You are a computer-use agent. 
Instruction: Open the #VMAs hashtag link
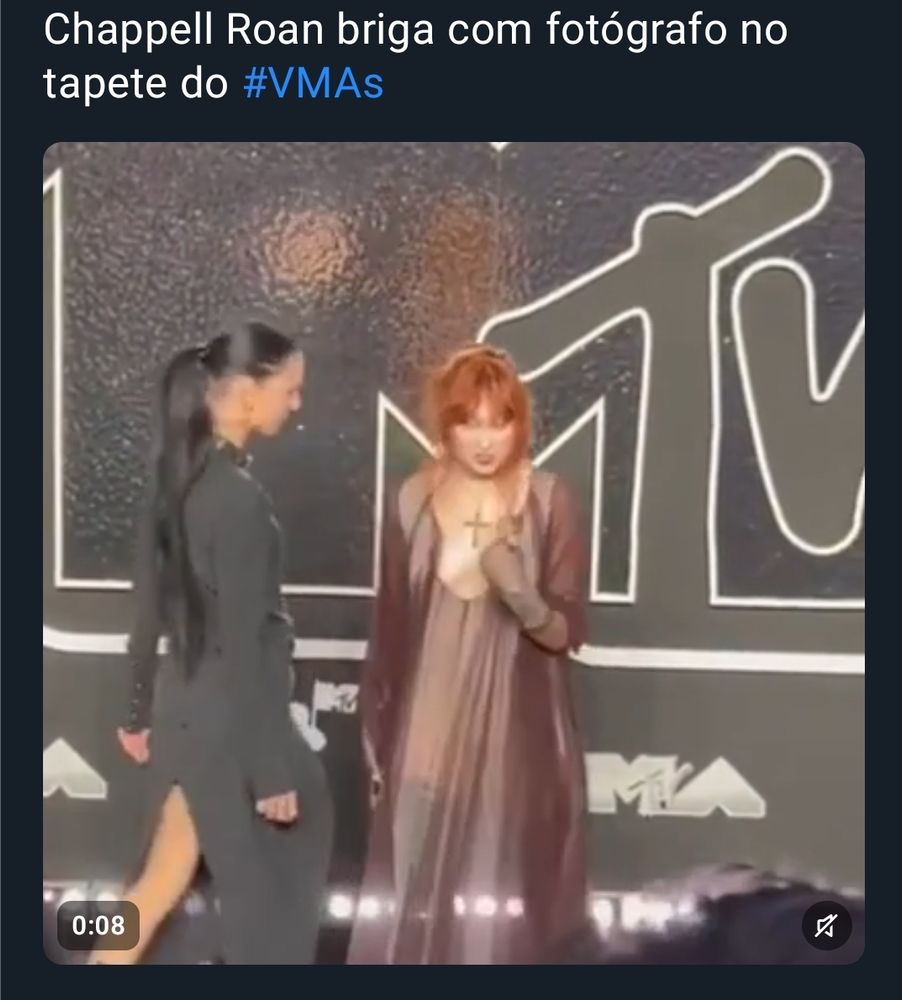(313, 85)
